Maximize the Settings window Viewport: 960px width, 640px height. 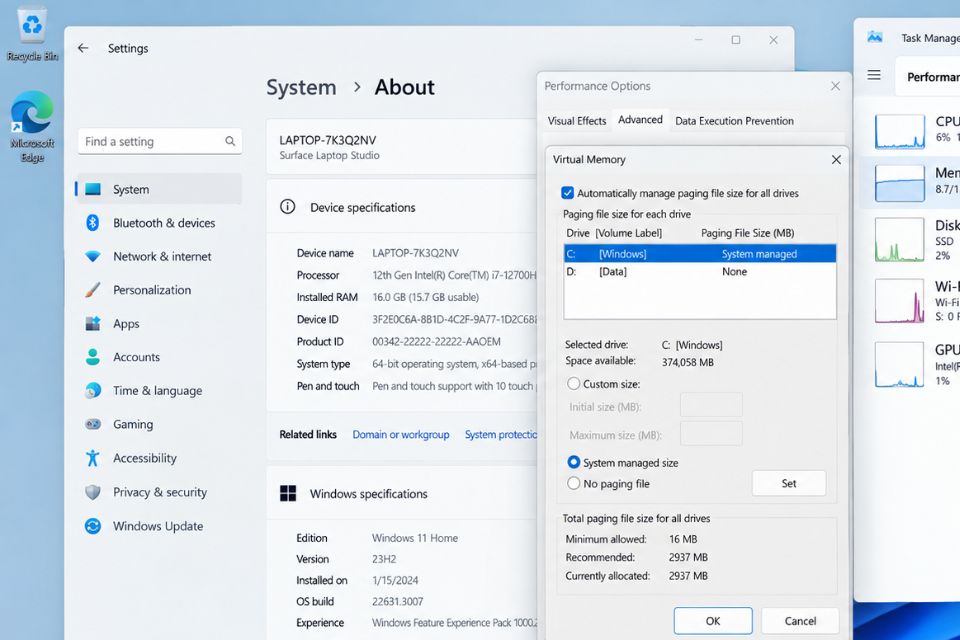click(736, 40)
